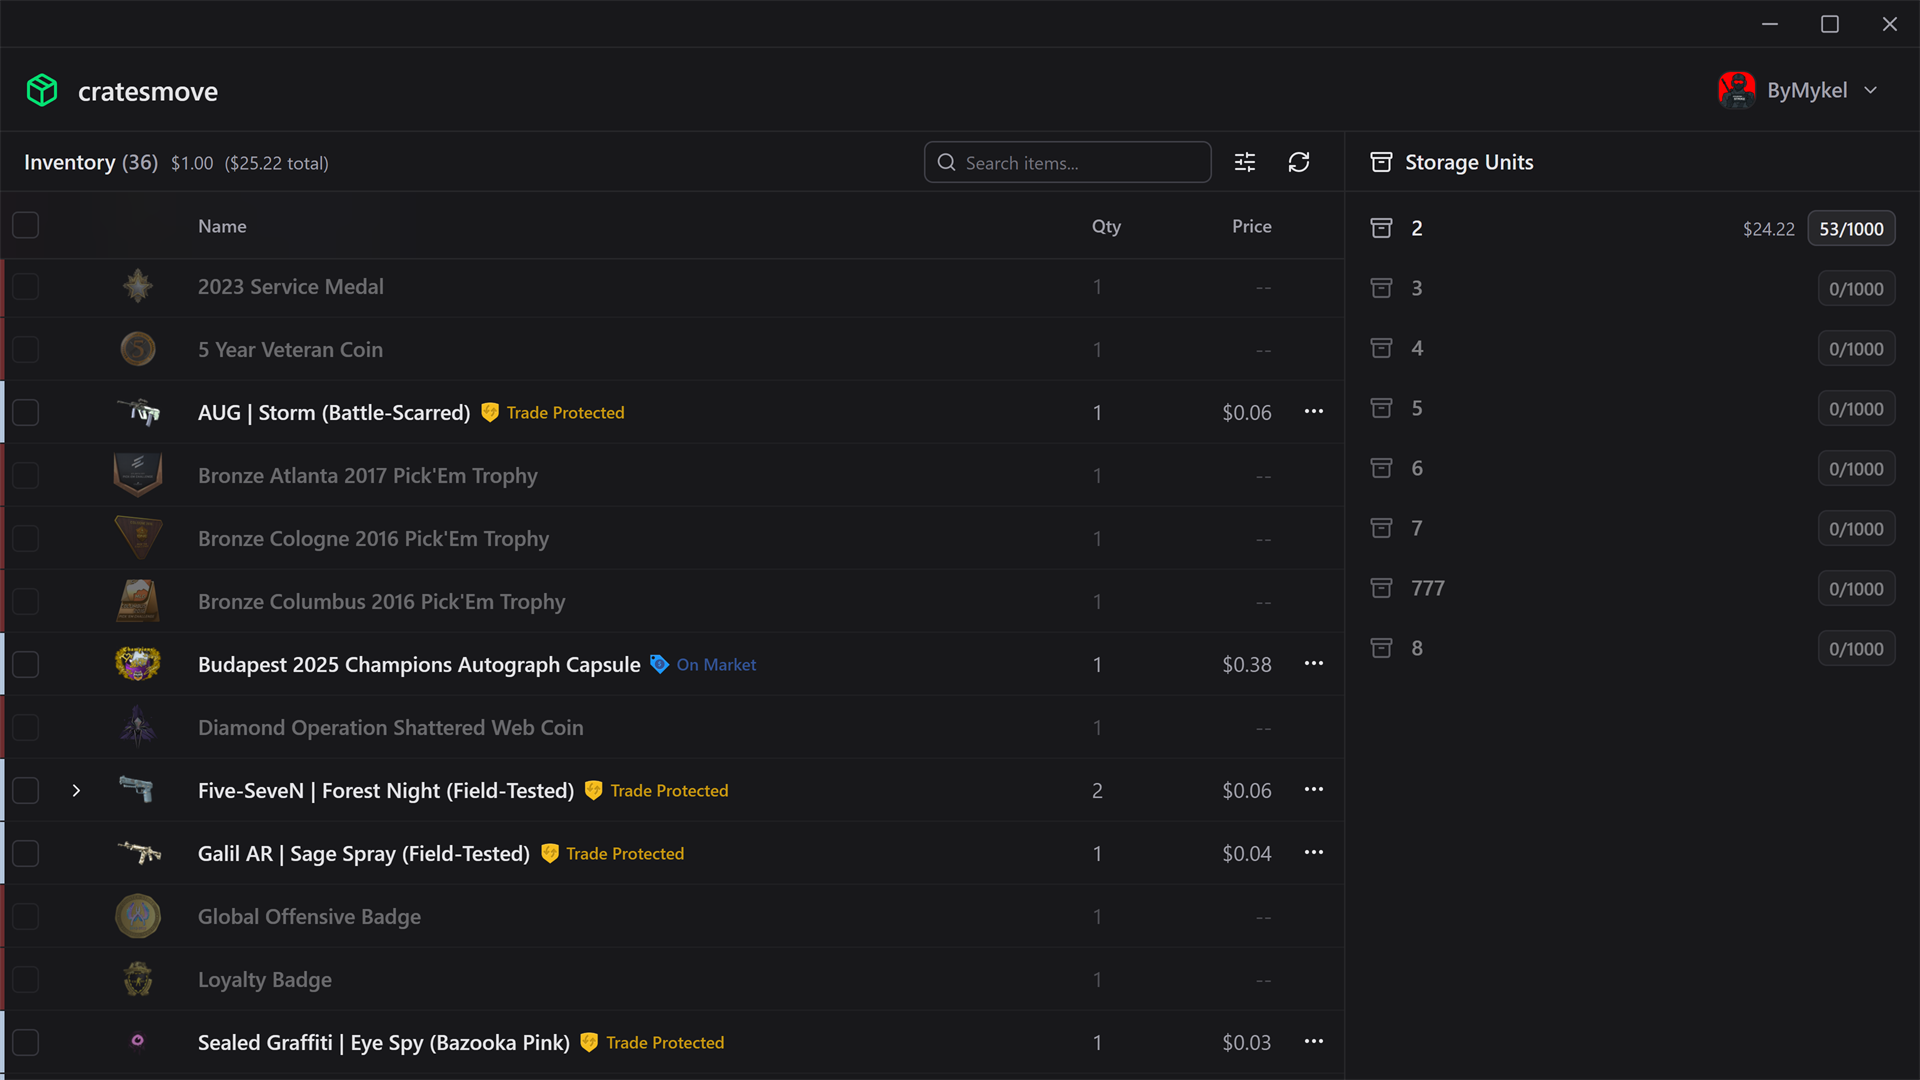Open the more options for Galil AR Sage Spray

point(1314,853)
